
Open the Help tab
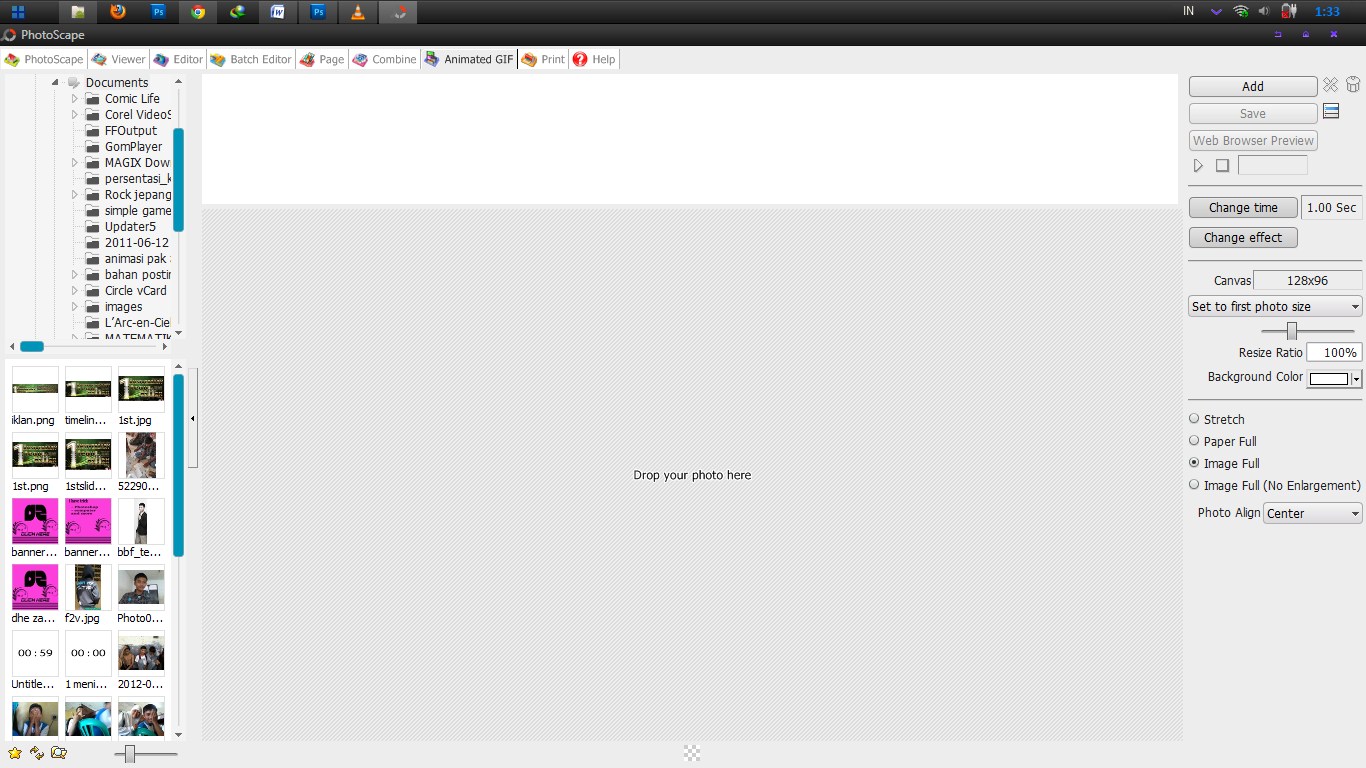[594, 59]
